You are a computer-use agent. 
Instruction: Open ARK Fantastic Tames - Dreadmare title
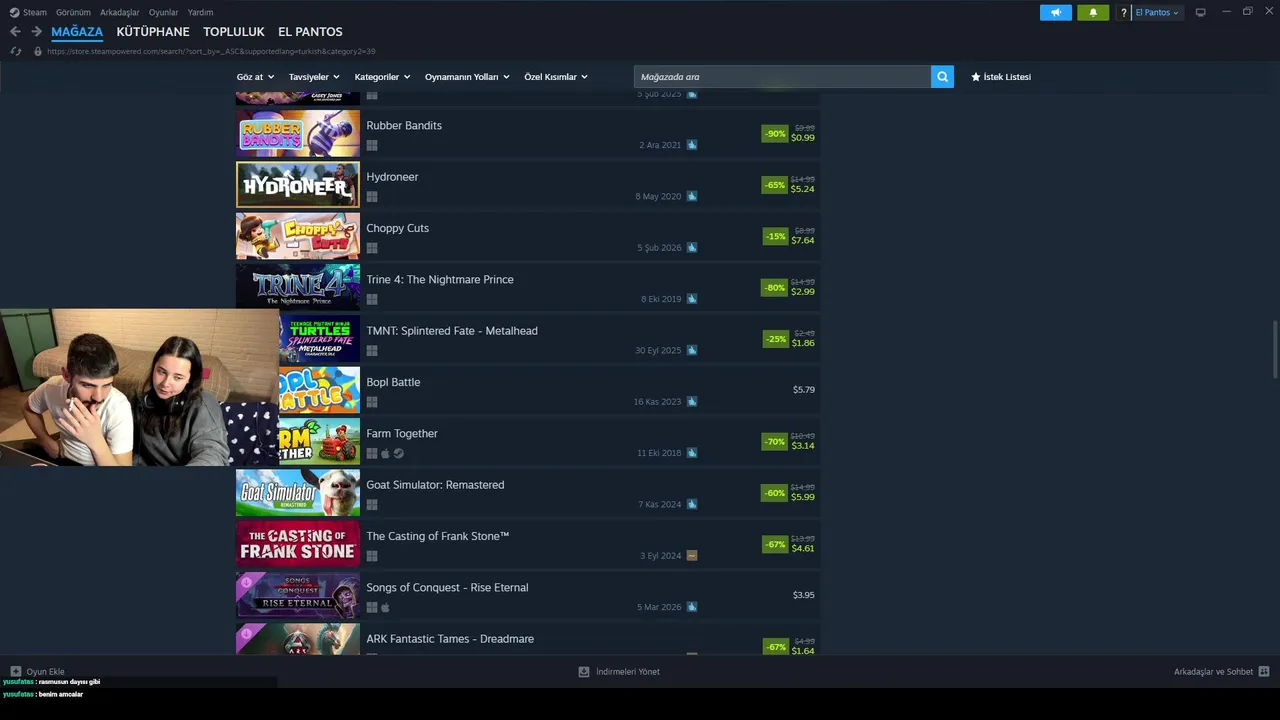tap(450, 639)
